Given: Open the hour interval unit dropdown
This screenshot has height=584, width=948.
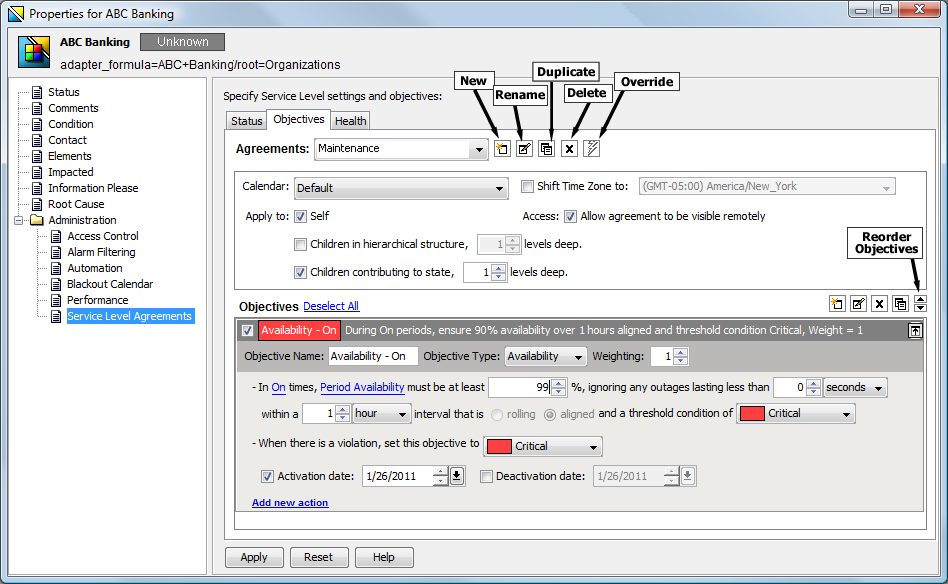Looking at the screenshot, I should coord(382,414).
